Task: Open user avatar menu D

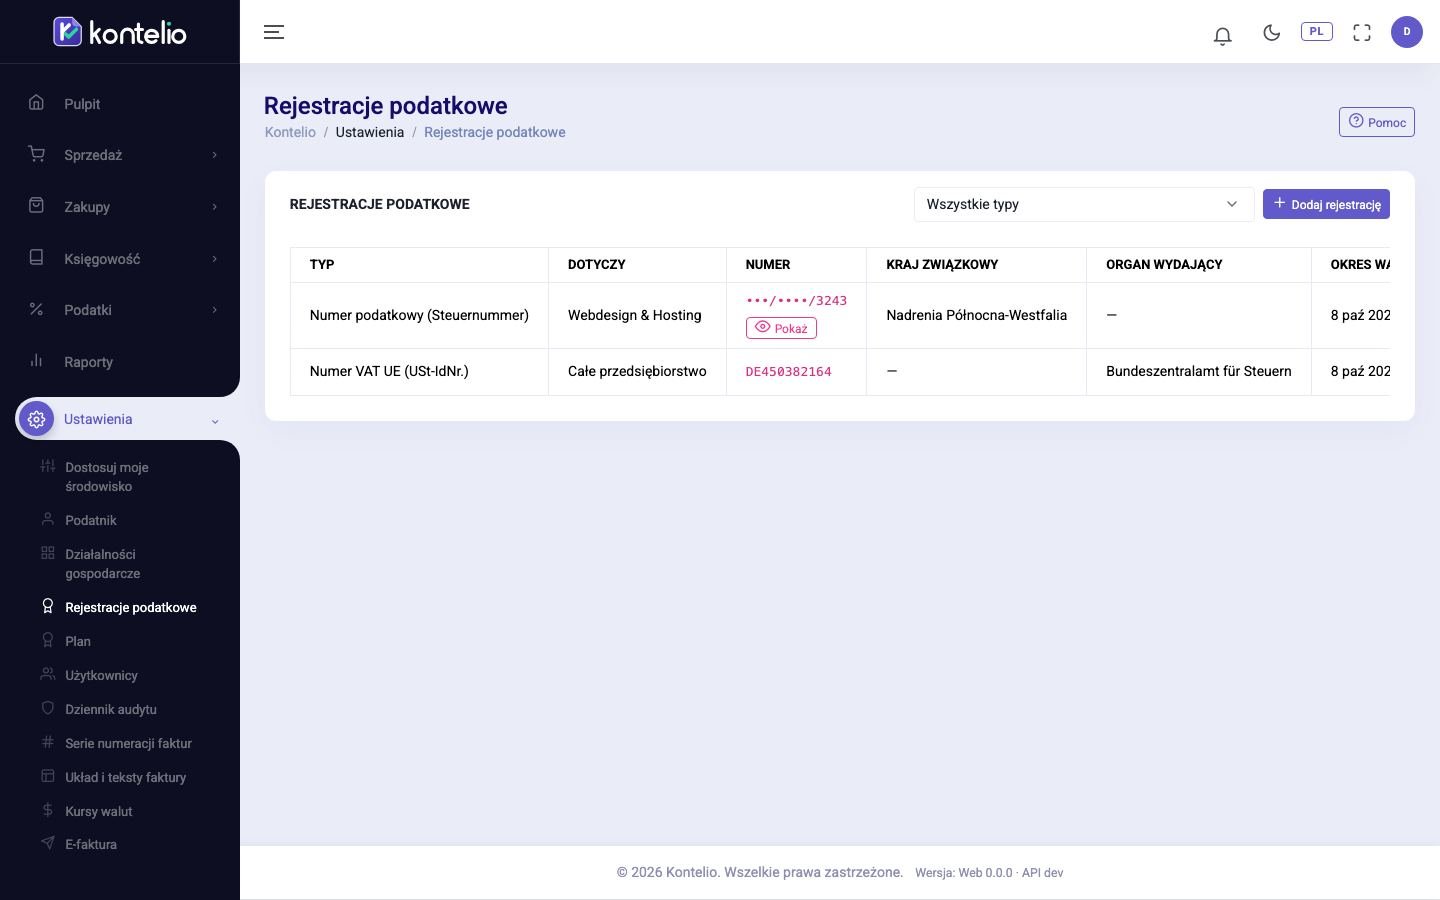Action: point(1406,32)
